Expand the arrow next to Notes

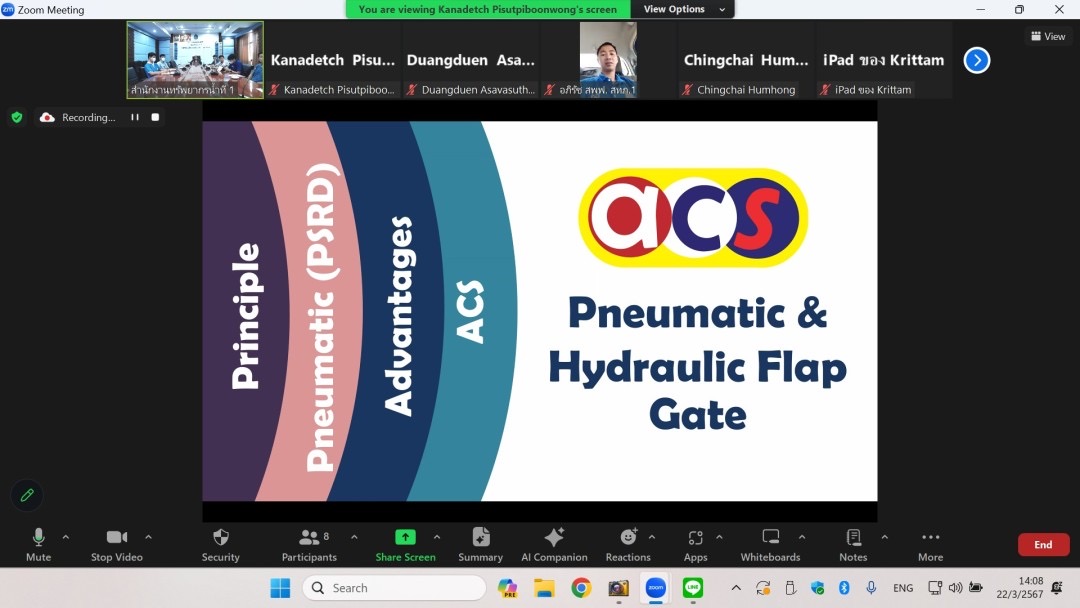(x=884, y=537)
